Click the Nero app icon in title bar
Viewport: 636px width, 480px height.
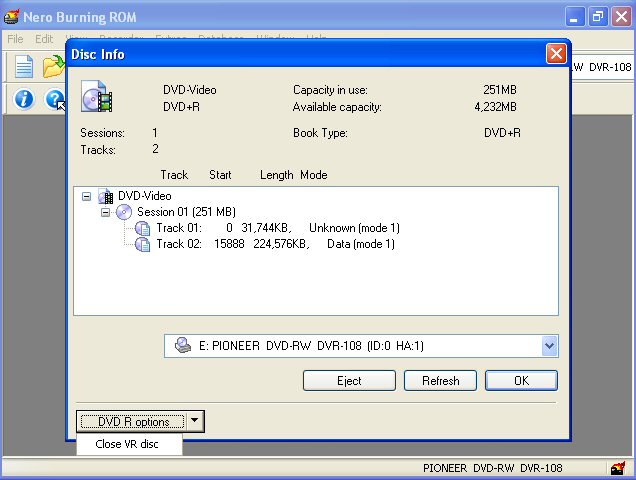(11, 17)
